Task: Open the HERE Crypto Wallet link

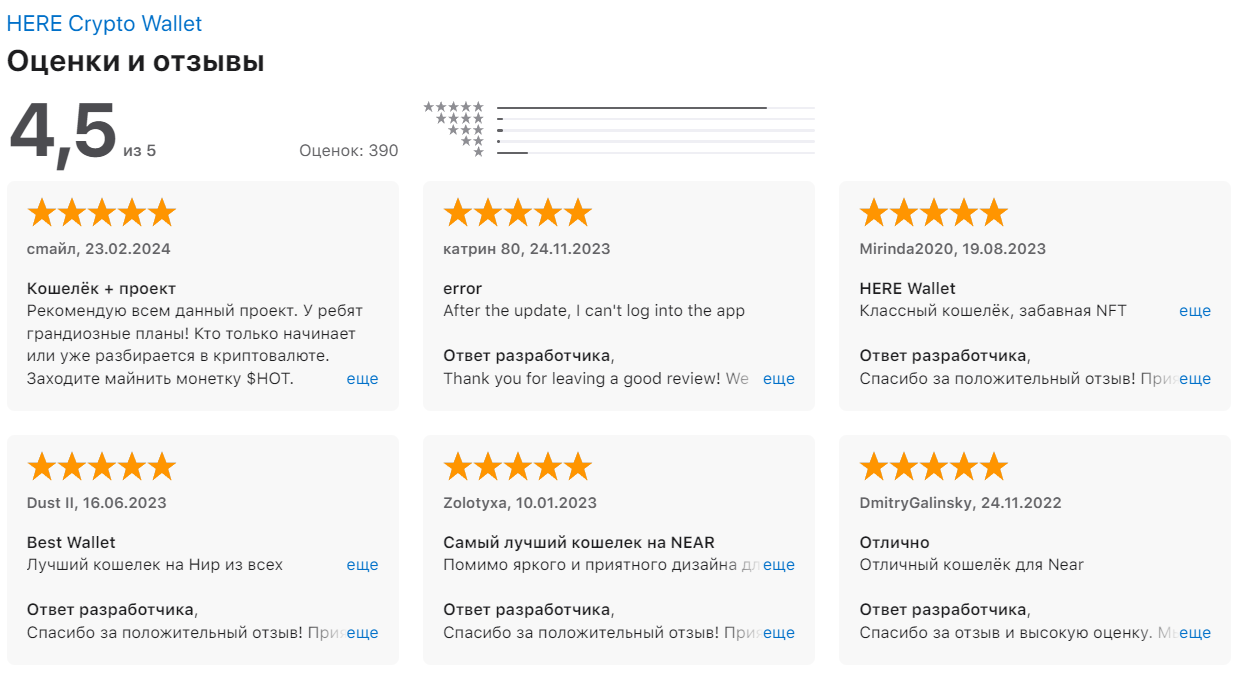Action: 104,23
